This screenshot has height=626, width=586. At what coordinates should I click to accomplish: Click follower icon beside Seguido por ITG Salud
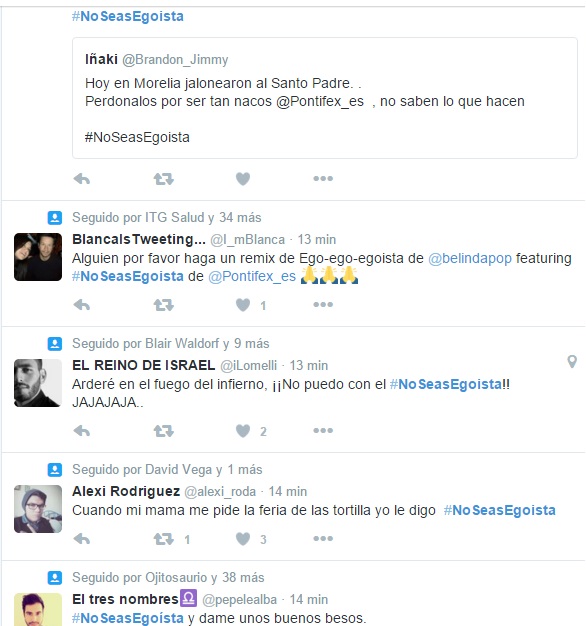click(x=55, y=218)
